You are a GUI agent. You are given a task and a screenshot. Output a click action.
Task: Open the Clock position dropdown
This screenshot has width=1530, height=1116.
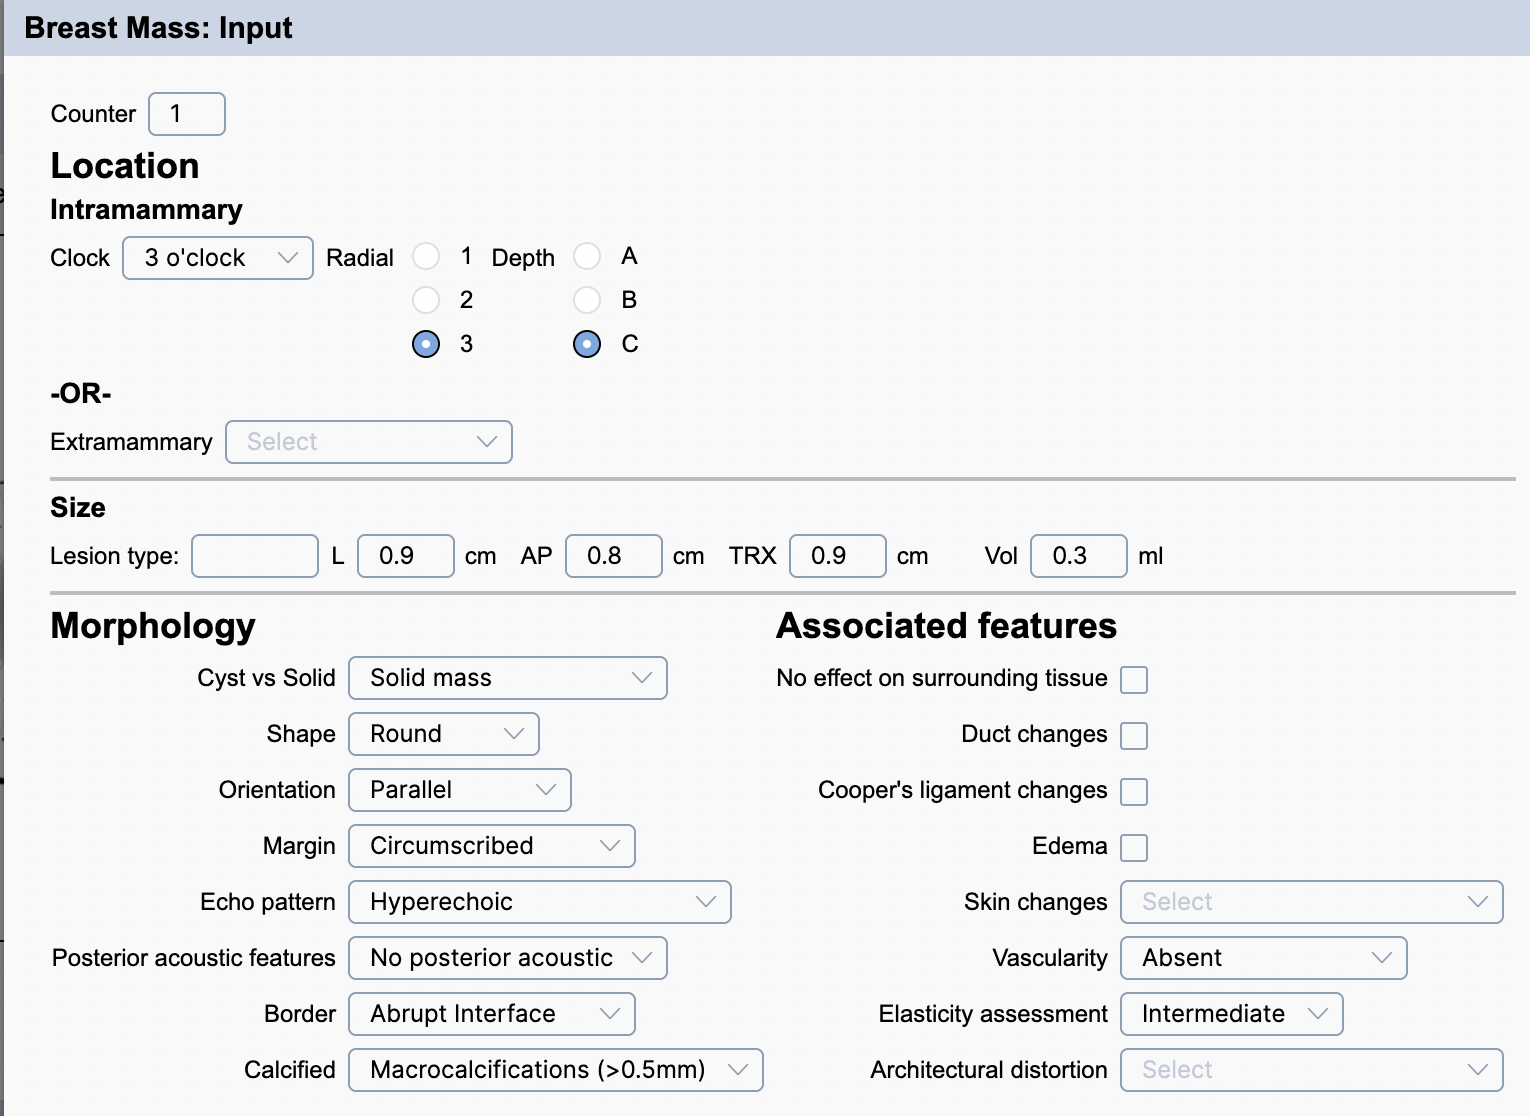pos(218,258)
